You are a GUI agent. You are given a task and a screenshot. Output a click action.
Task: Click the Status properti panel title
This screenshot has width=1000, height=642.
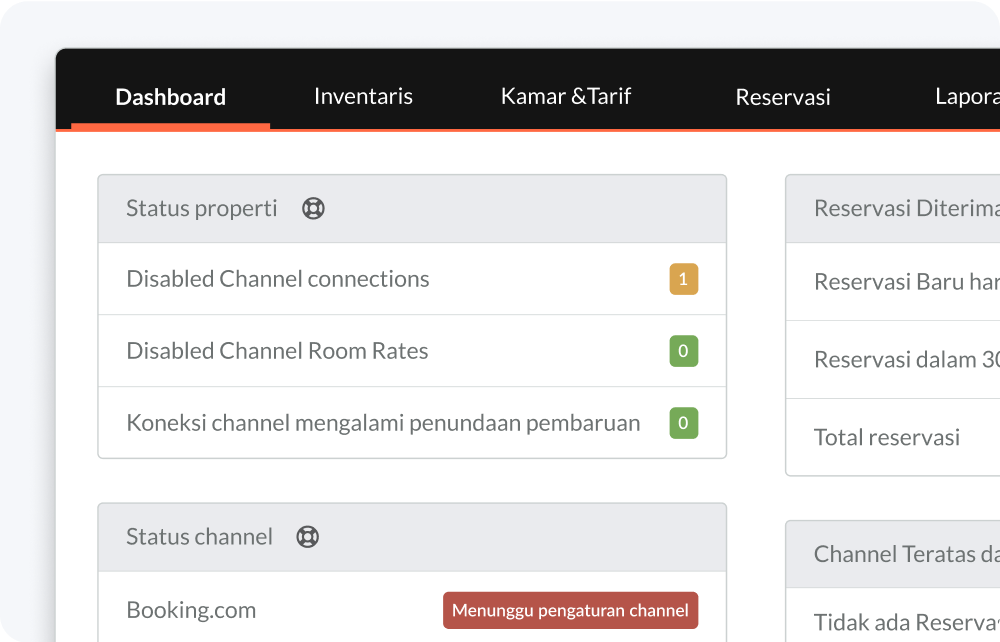[202, 208]
